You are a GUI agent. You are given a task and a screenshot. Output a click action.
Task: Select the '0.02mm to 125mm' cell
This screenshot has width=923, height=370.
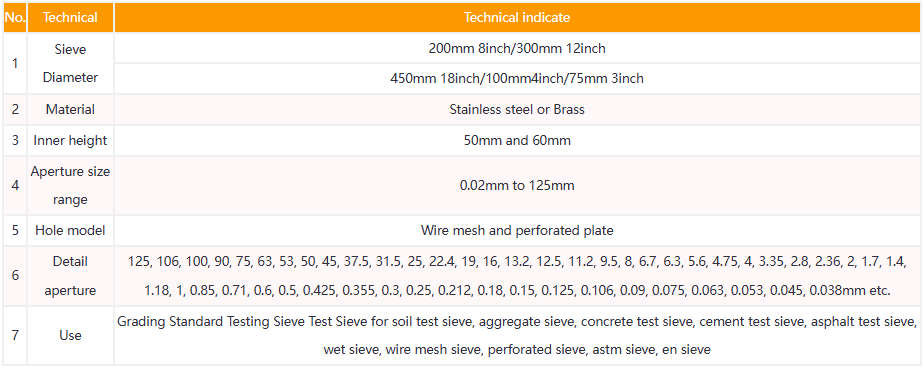point(517,185)
